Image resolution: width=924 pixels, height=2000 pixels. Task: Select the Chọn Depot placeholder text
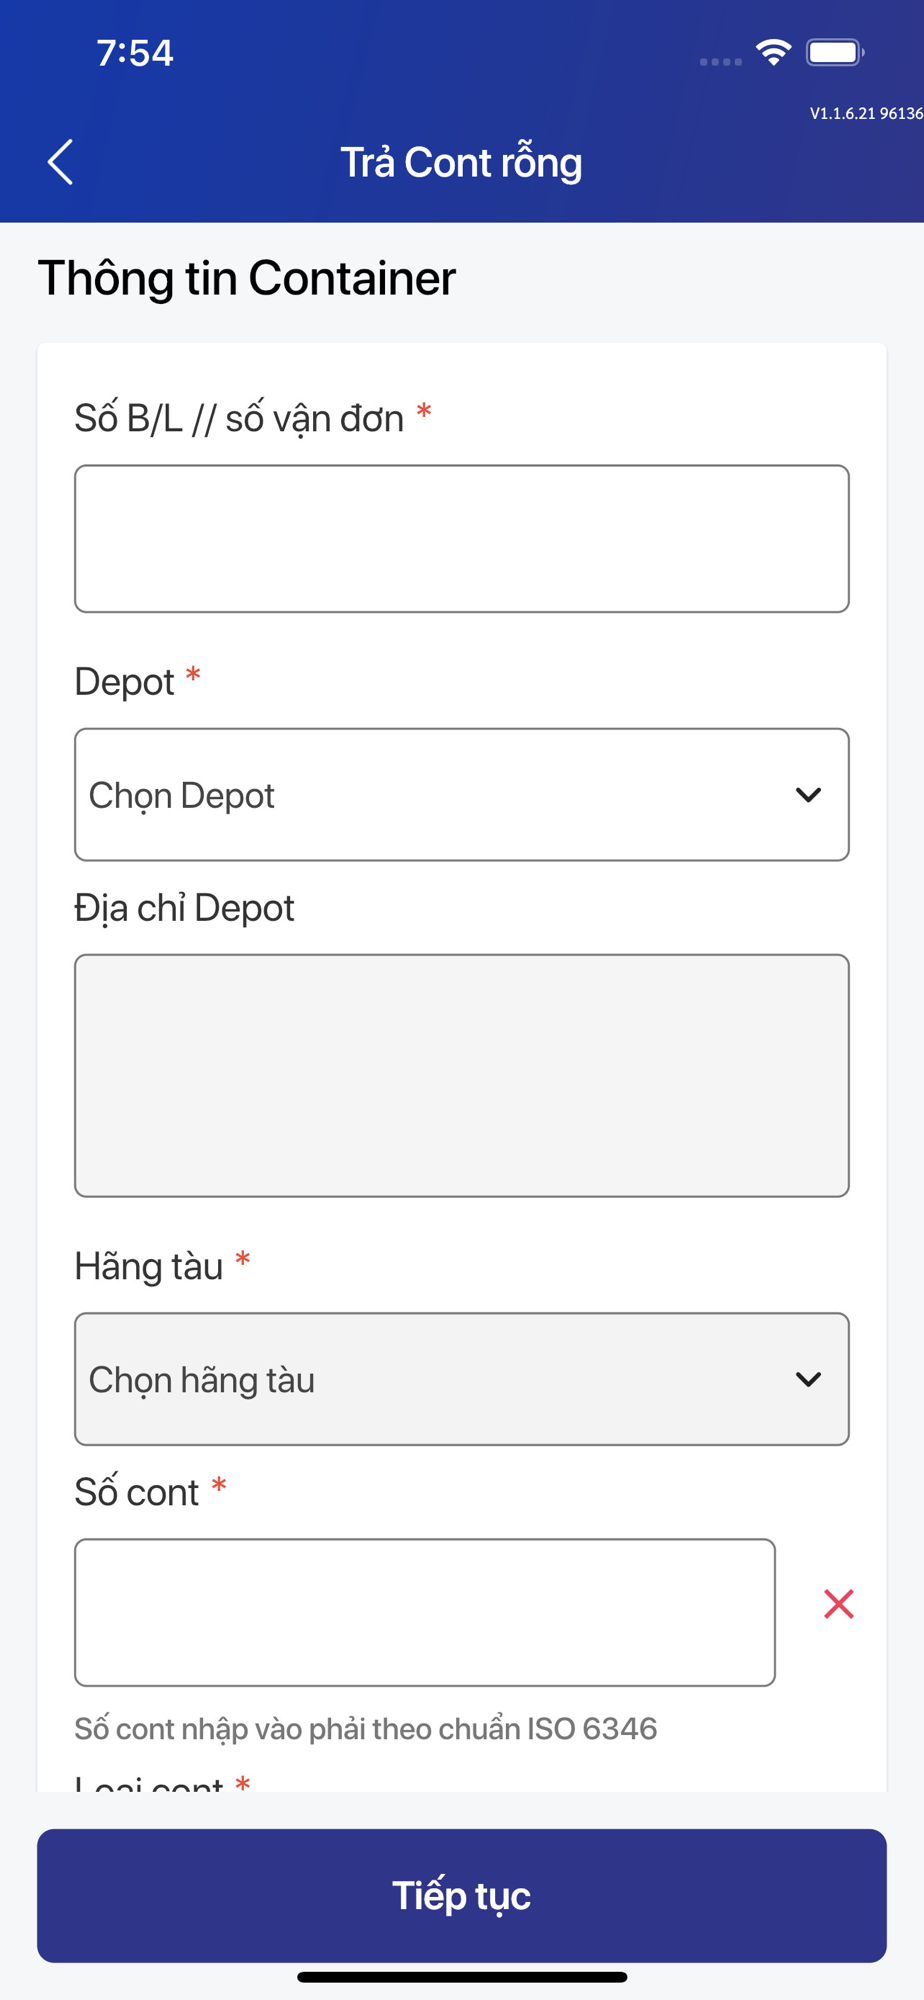182,796
